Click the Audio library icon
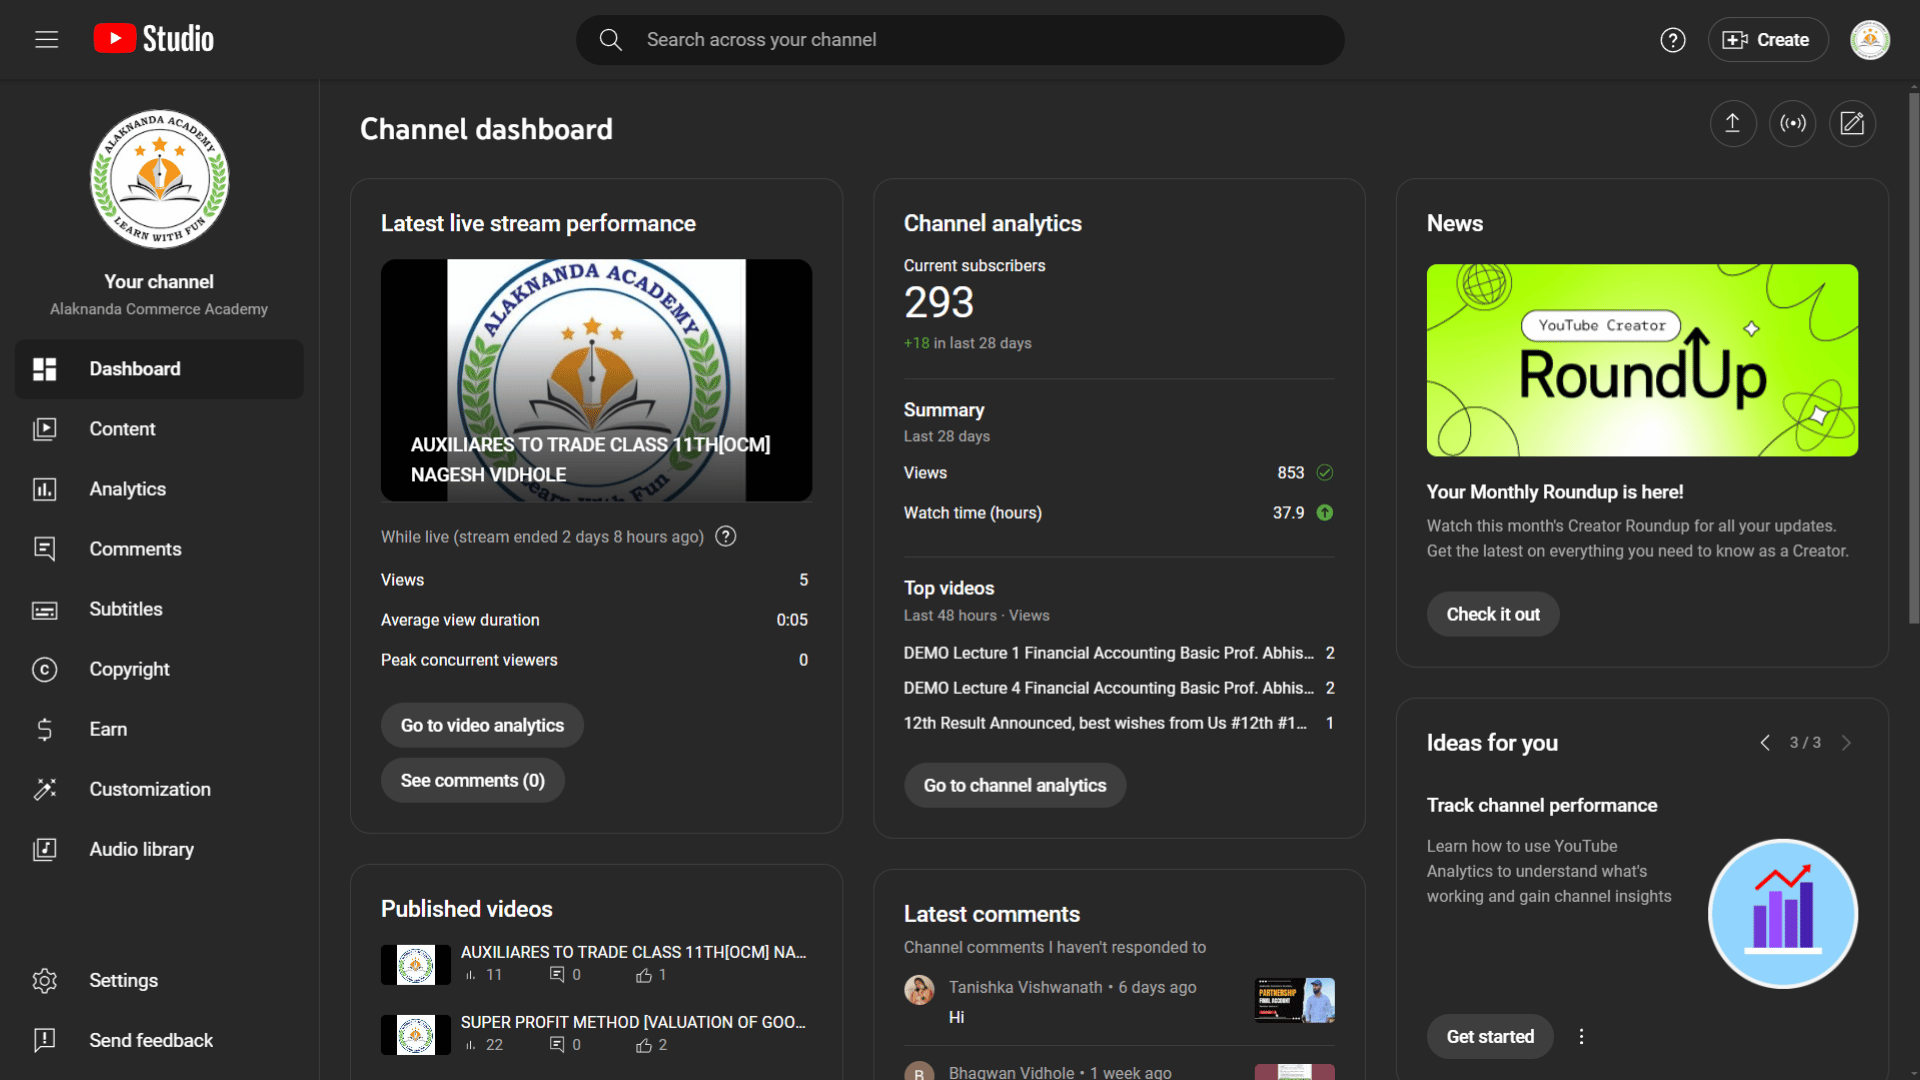The image size is (1920, 1080). (x=45, y=849)
